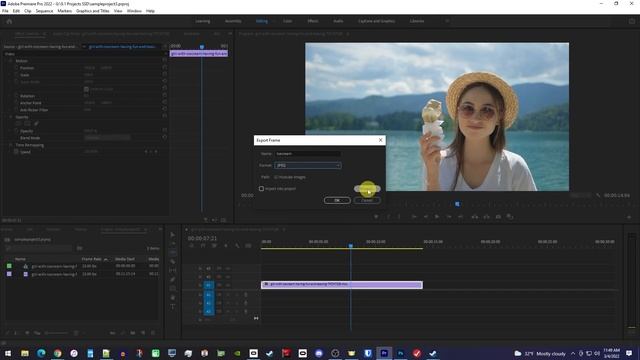Expand the Opacity effect section
The image size is (640, 360).
coord(11,117)
